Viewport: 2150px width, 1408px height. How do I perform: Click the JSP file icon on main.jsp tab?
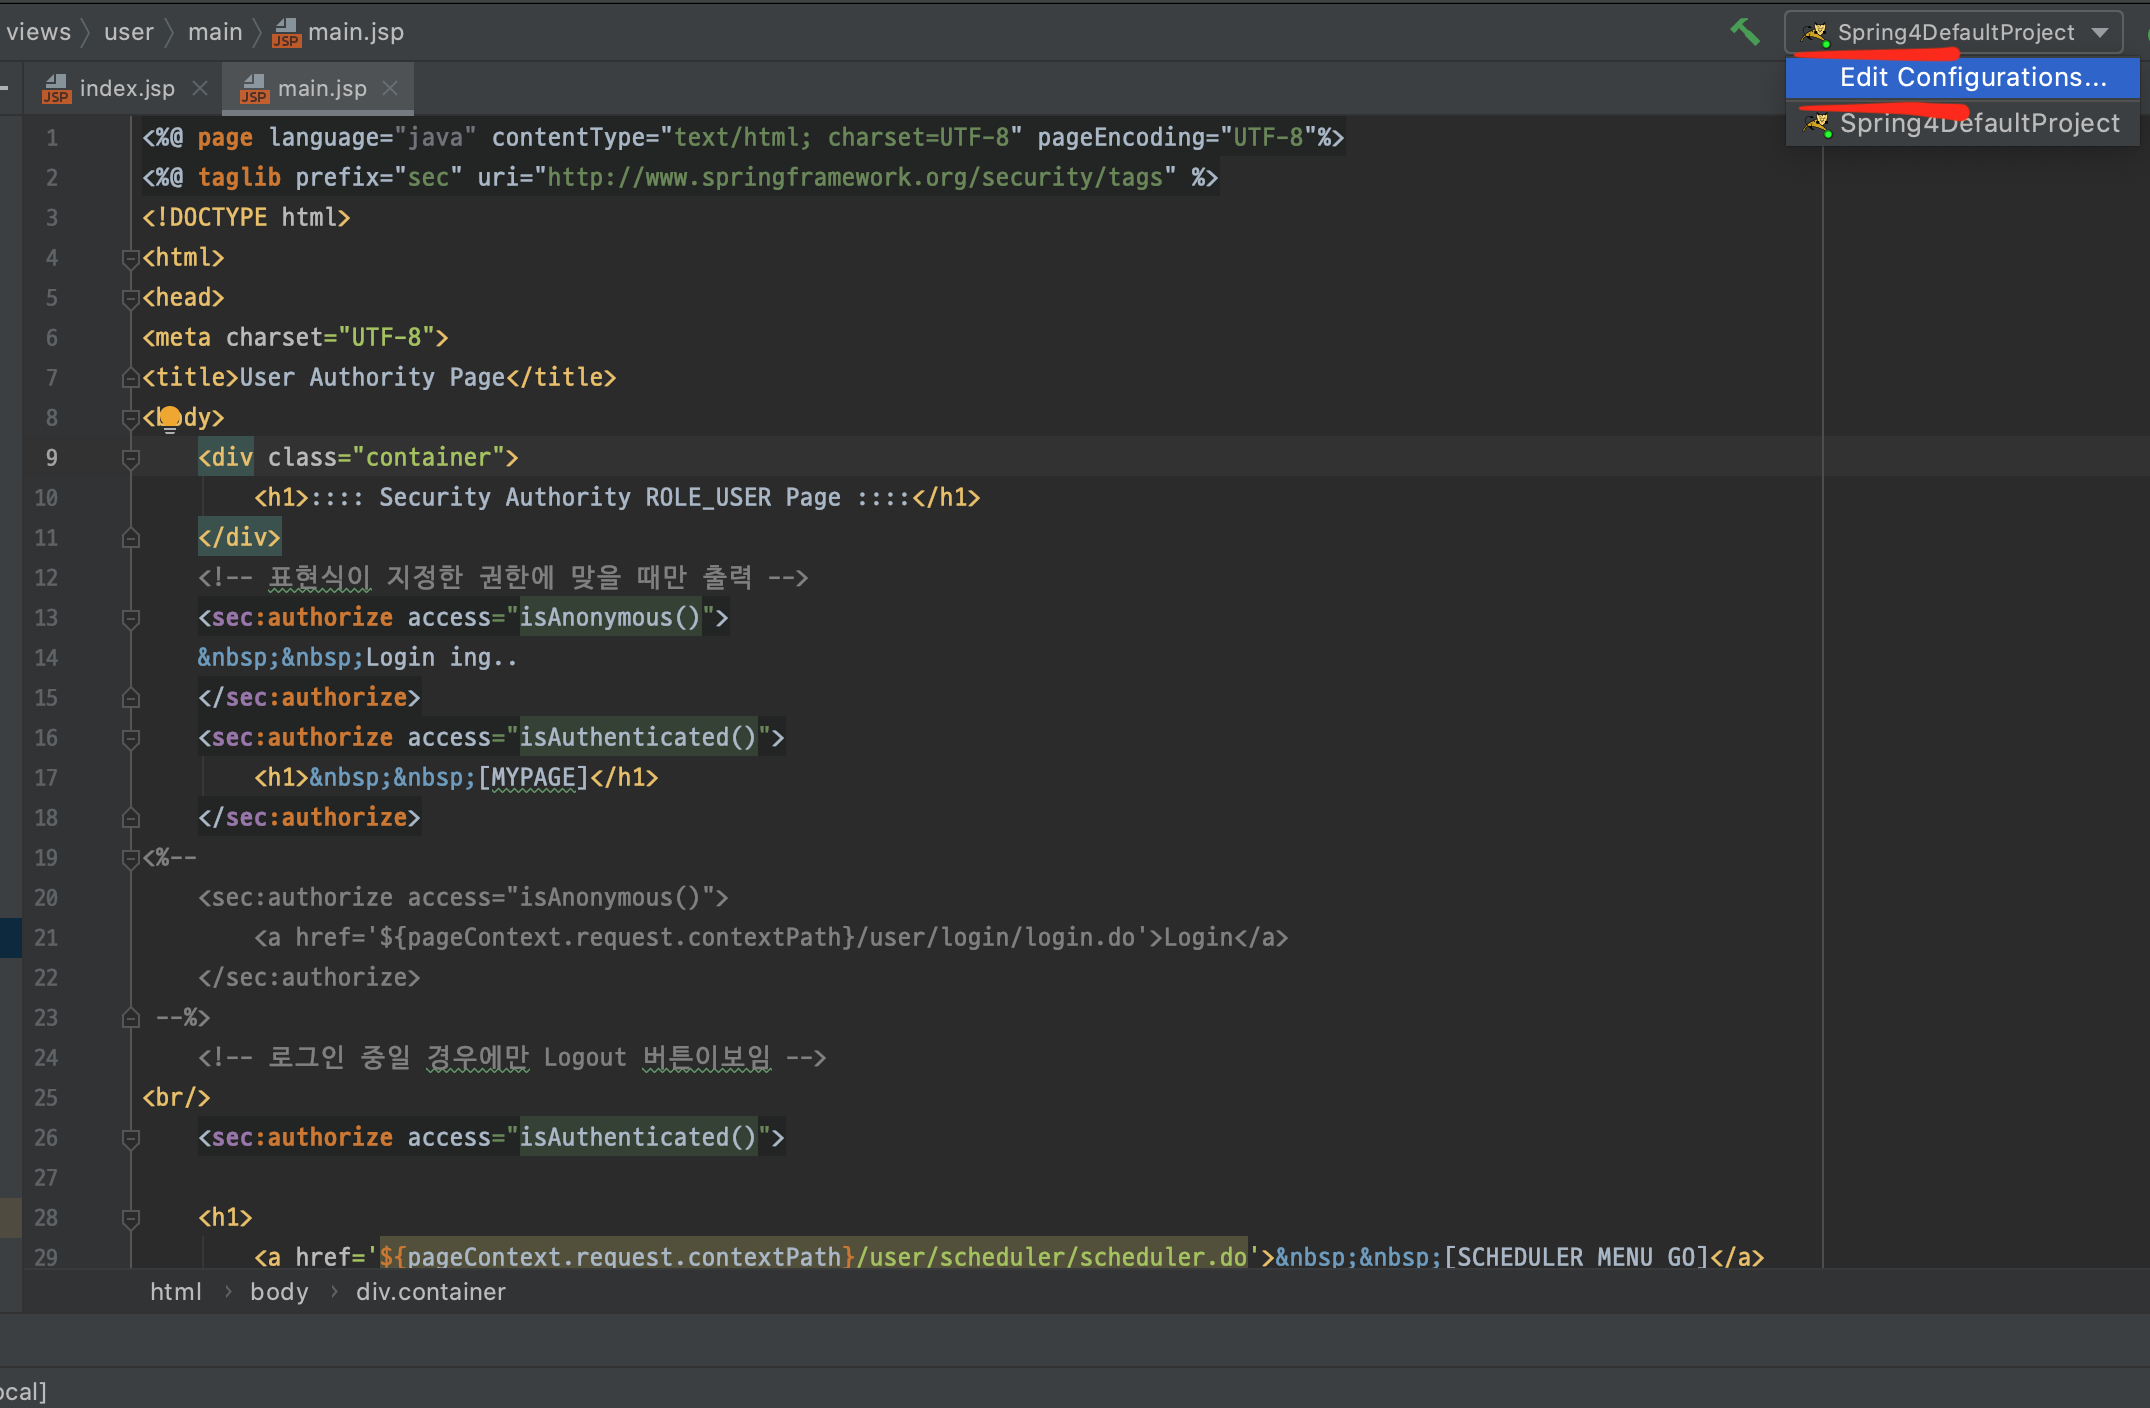[254, 89]
